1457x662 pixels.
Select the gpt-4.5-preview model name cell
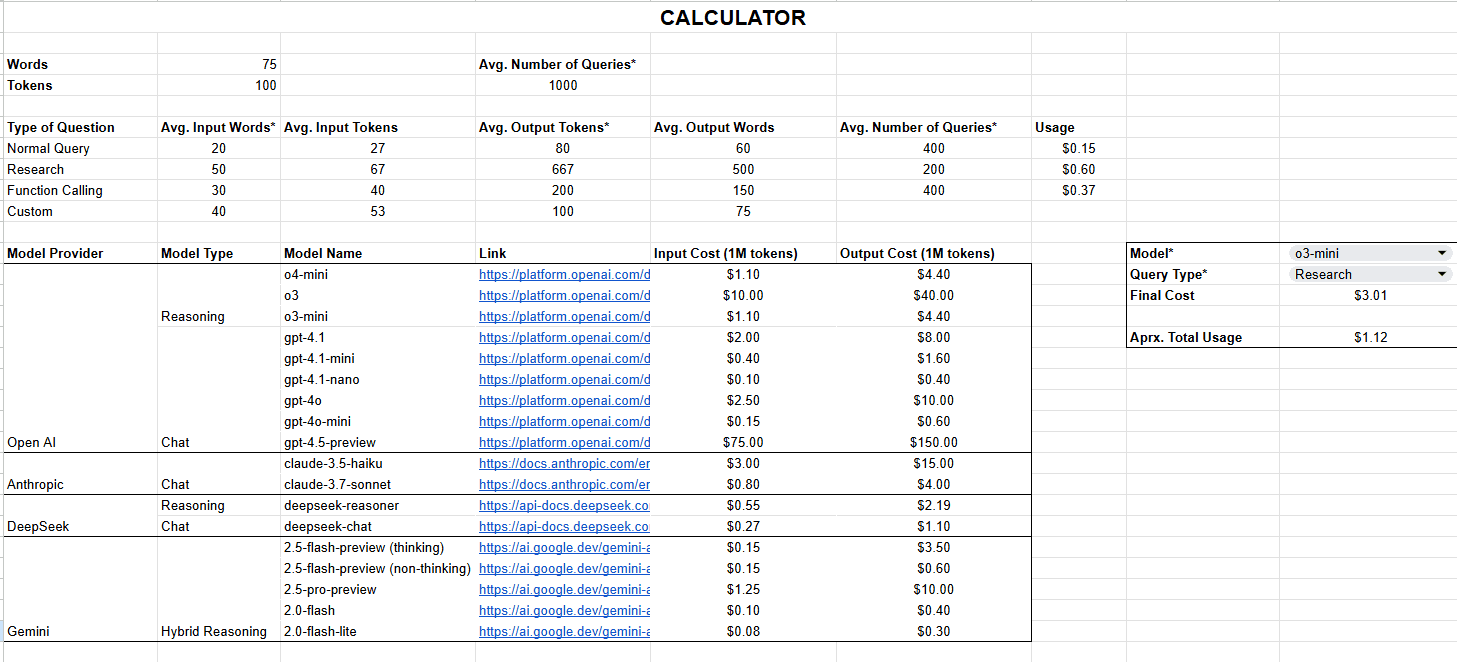click(x=330, y=442)
